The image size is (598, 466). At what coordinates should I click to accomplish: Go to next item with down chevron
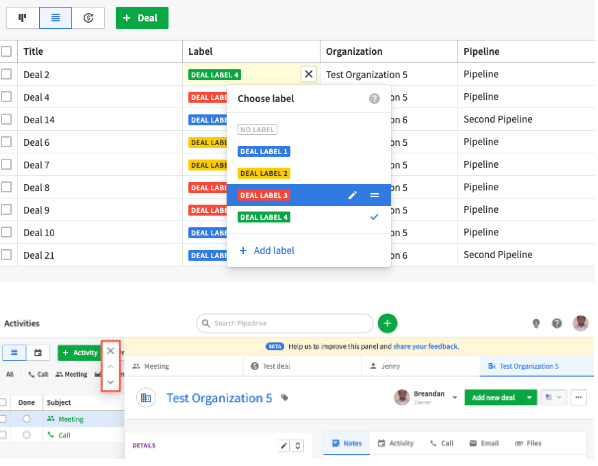(x=111, y=382)
